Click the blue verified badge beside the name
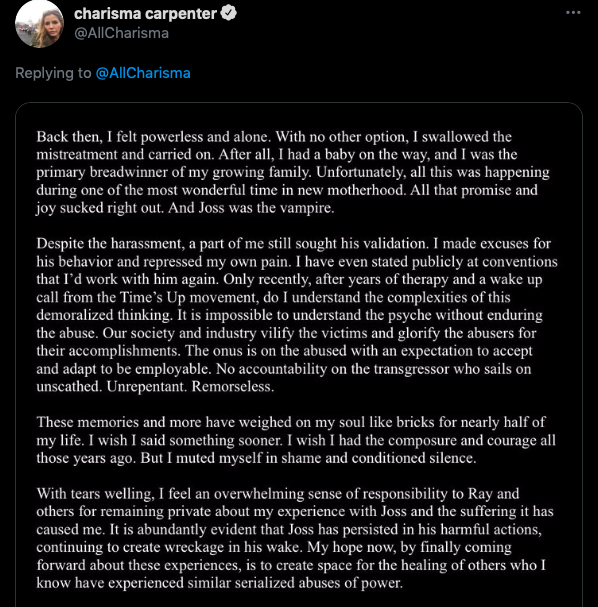Viewport: 598px width, 607px height. click(x=228, y=13)
